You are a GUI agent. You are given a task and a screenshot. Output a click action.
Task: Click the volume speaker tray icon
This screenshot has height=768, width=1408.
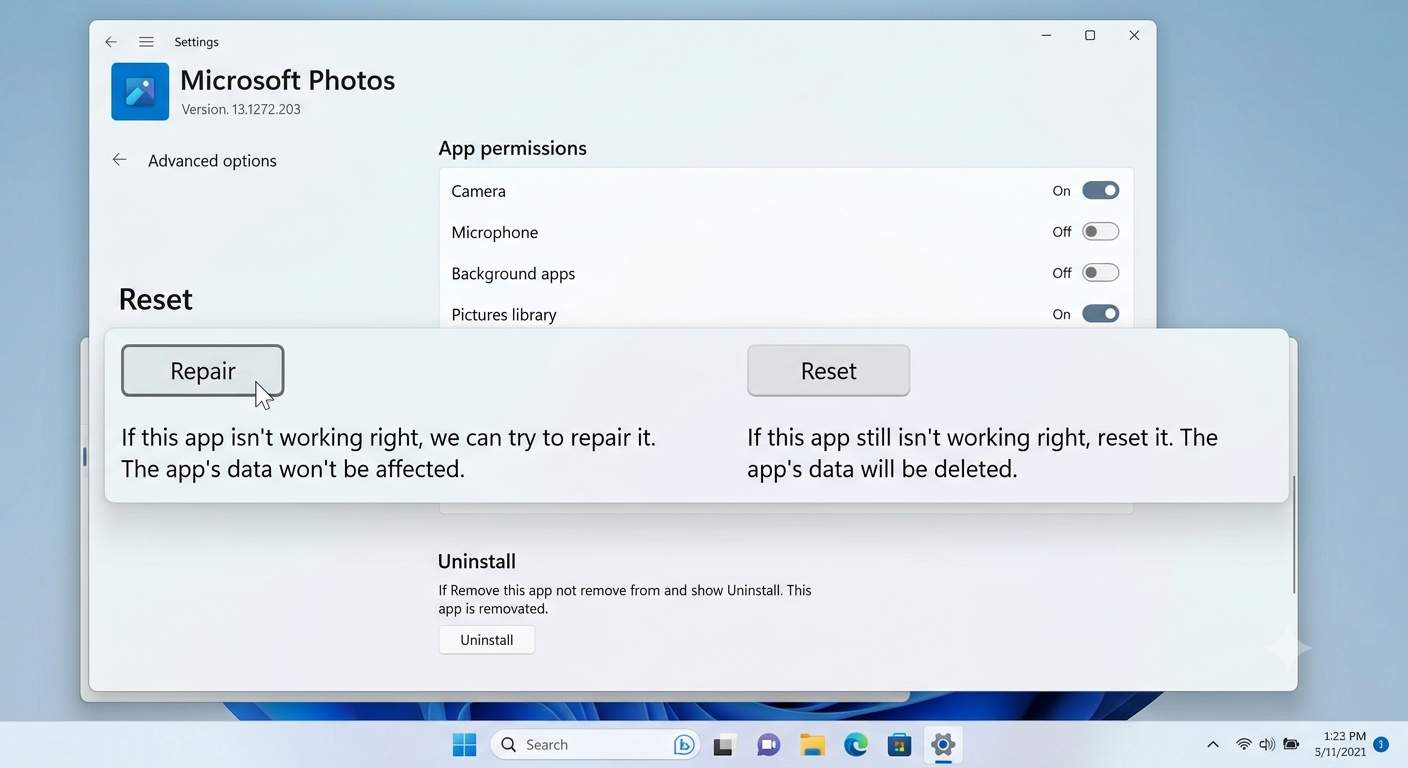1267,744
